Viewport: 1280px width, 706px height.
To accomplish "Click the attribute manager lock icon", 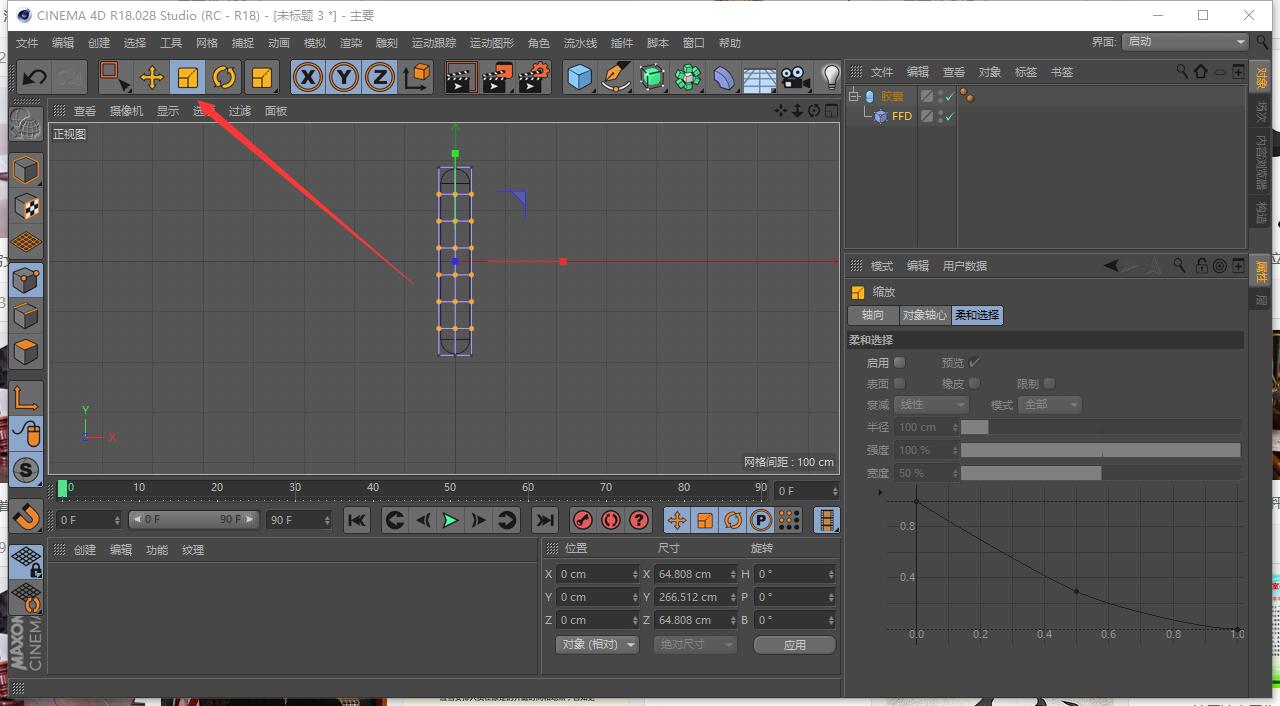I will (1201, 266).
